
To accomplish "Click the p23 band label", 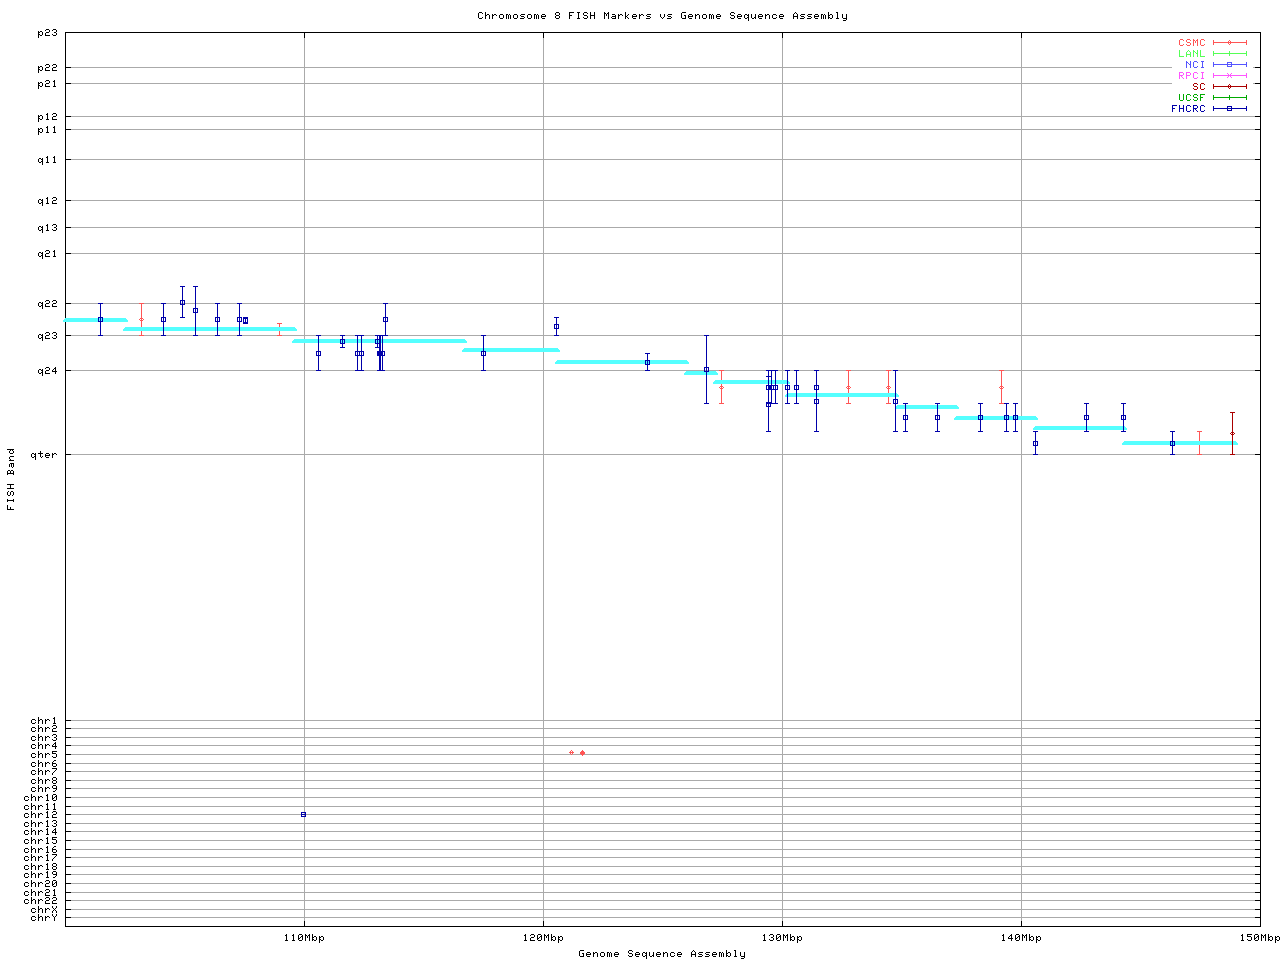I will (x=47, y=33).
